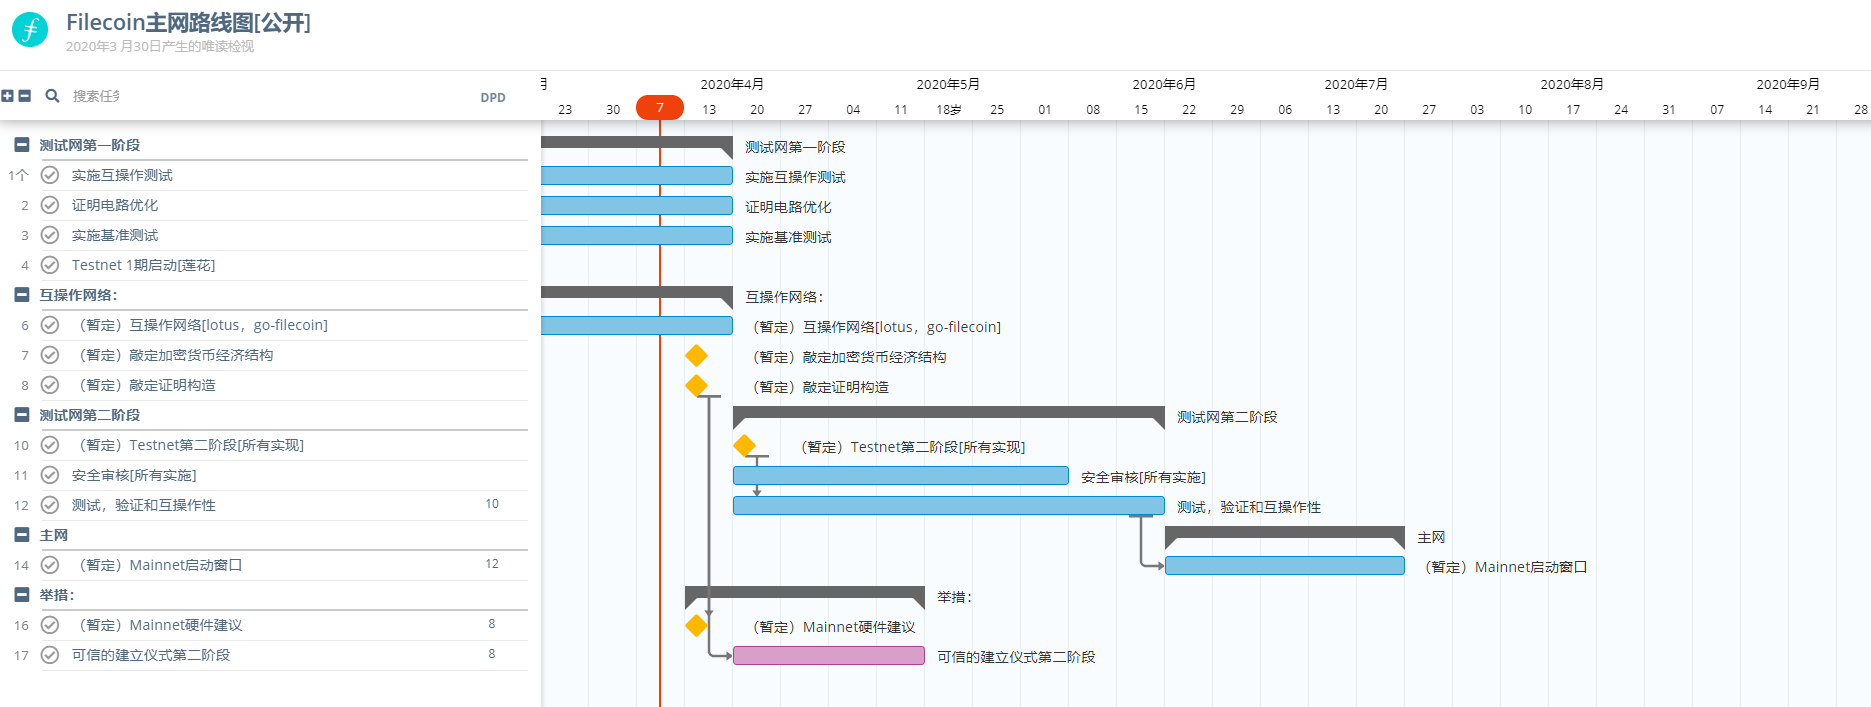The image size is (1871, 707).
Task: Click the 测试网第二阶段 summary bar
Action: click(949, 412)
